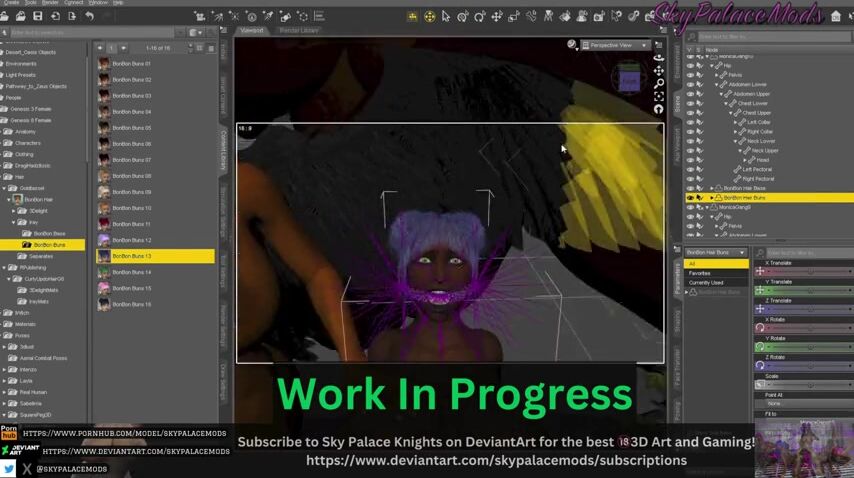854x478 pixels.
Task: Click the viewport Pan arrows control
Action: tap(659, 70)
